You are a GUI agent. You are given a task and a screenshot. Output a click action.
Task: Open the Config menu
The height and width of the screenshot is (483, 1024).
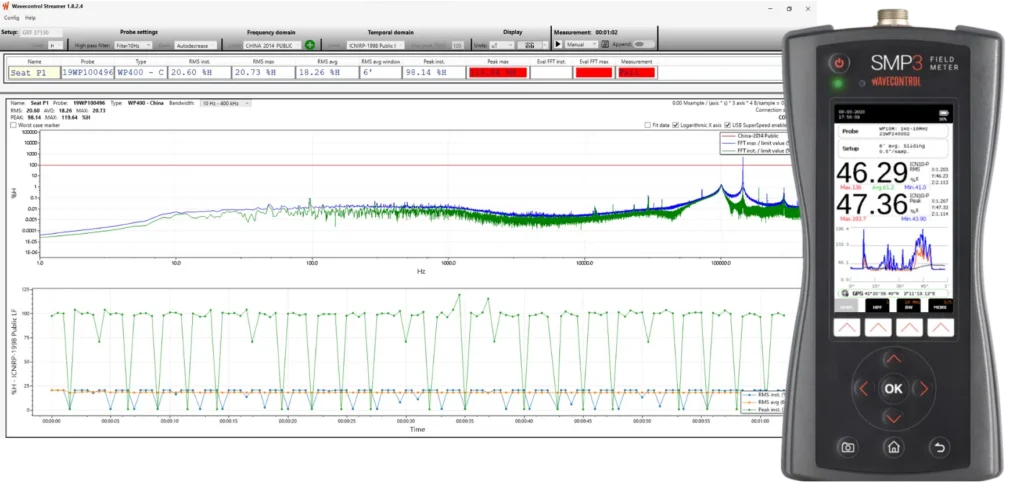pos(11,18)
